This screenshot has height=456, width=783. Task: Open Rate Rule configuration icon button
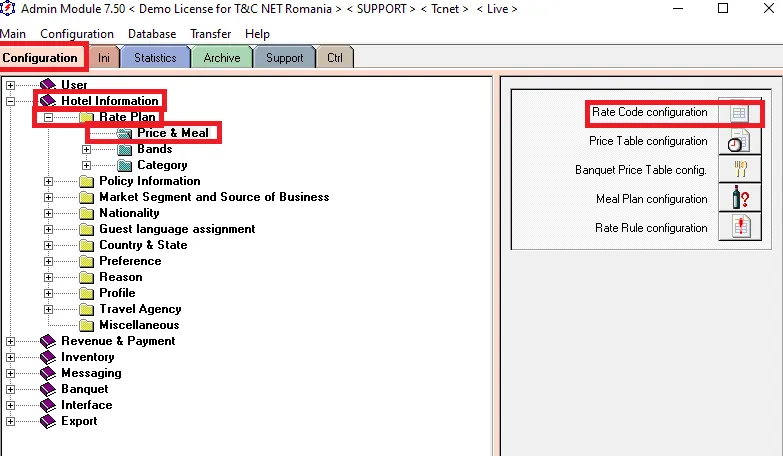[x=740, y=226]
